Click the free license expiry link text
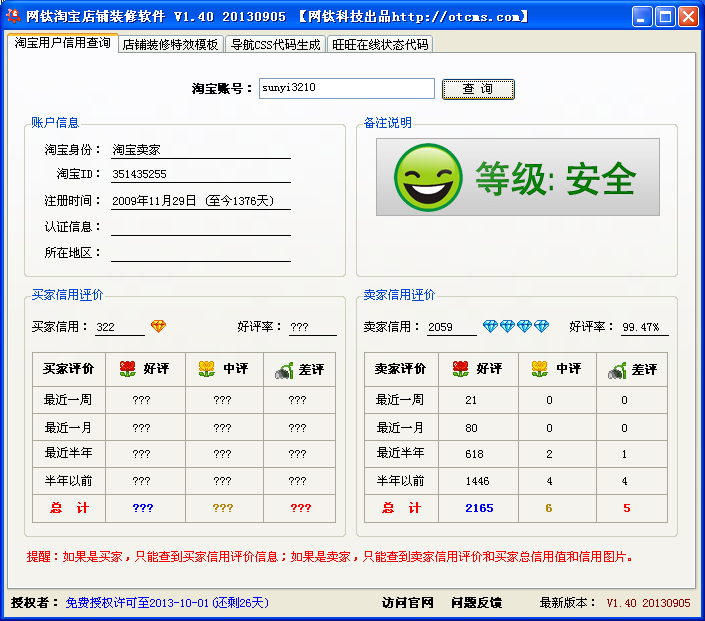705x621 pixels. point(166,603)
